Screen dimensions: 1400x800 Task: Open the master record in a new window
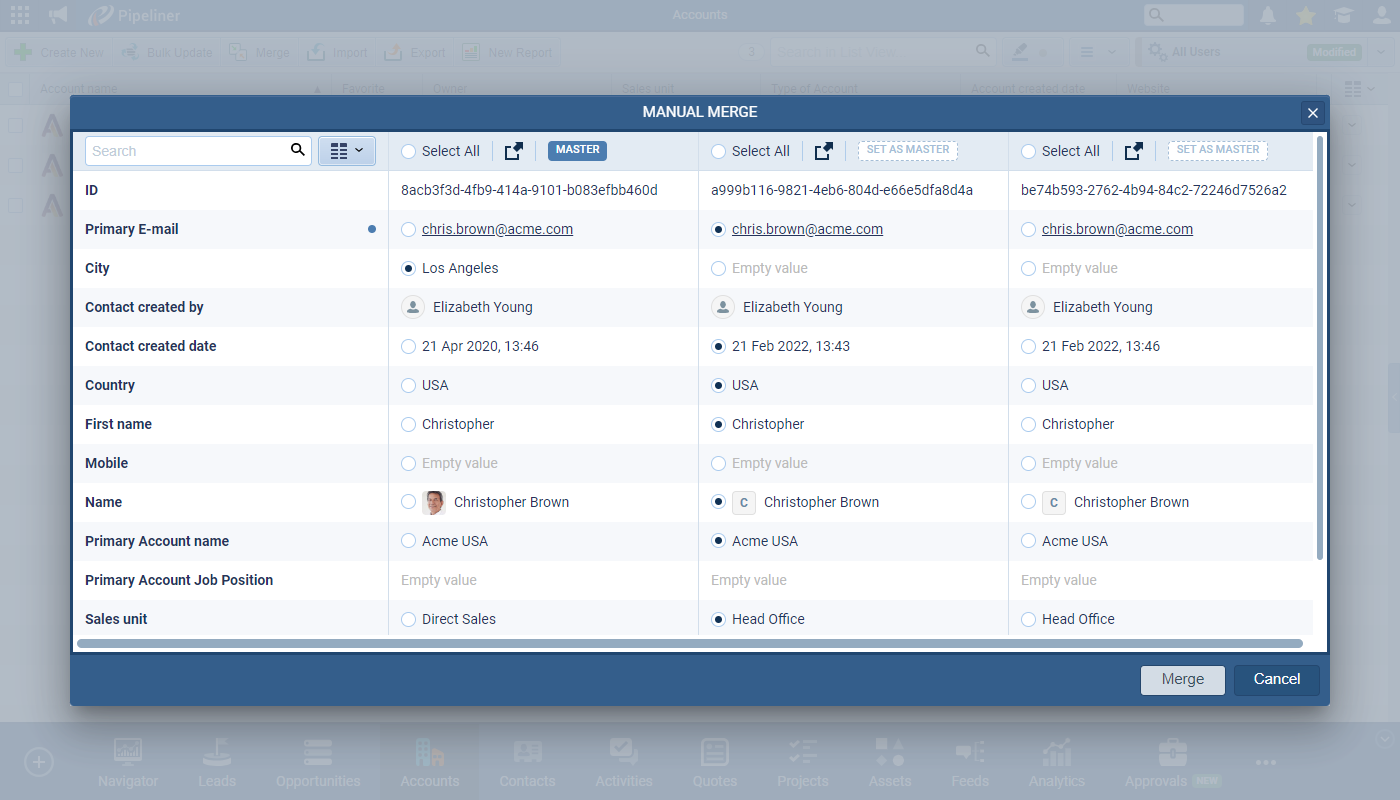(x=514, y=151)
